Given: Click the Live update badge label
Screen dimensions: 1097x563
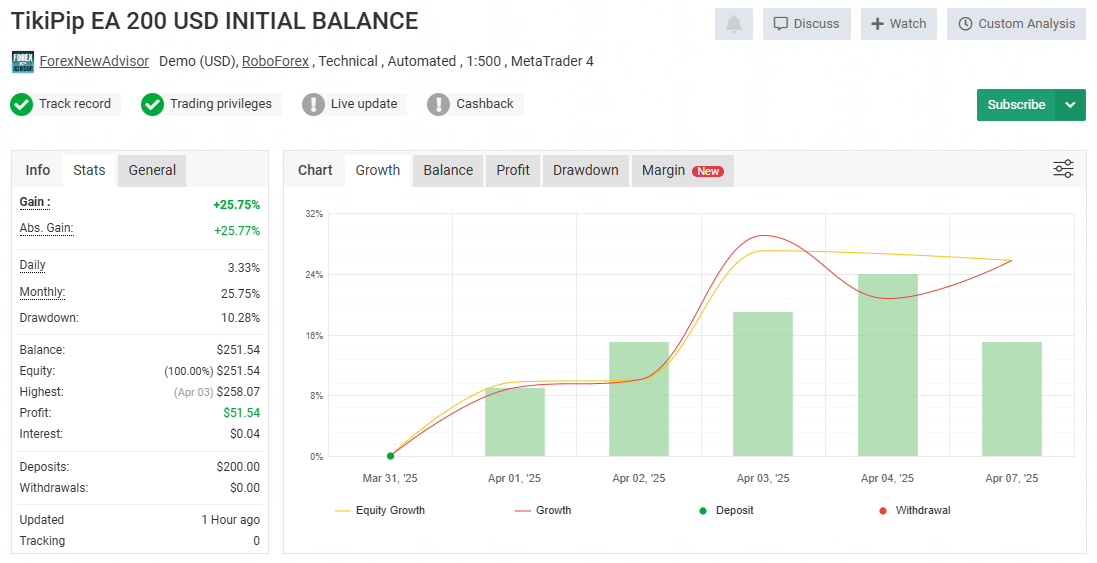Looking at the screenshot, I should 364,104.
